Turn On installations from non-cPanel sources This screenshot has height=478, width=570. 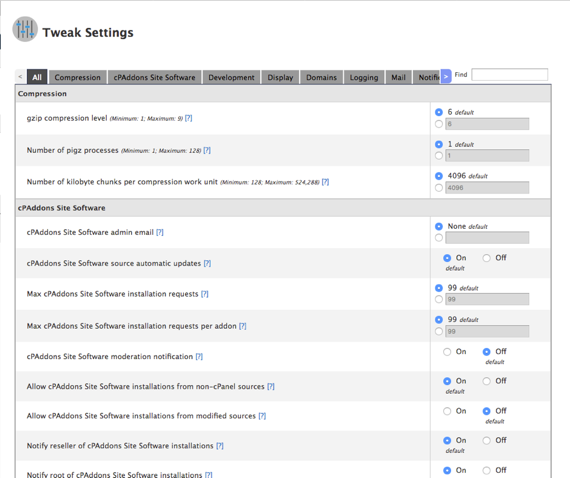tap(447, 381)
